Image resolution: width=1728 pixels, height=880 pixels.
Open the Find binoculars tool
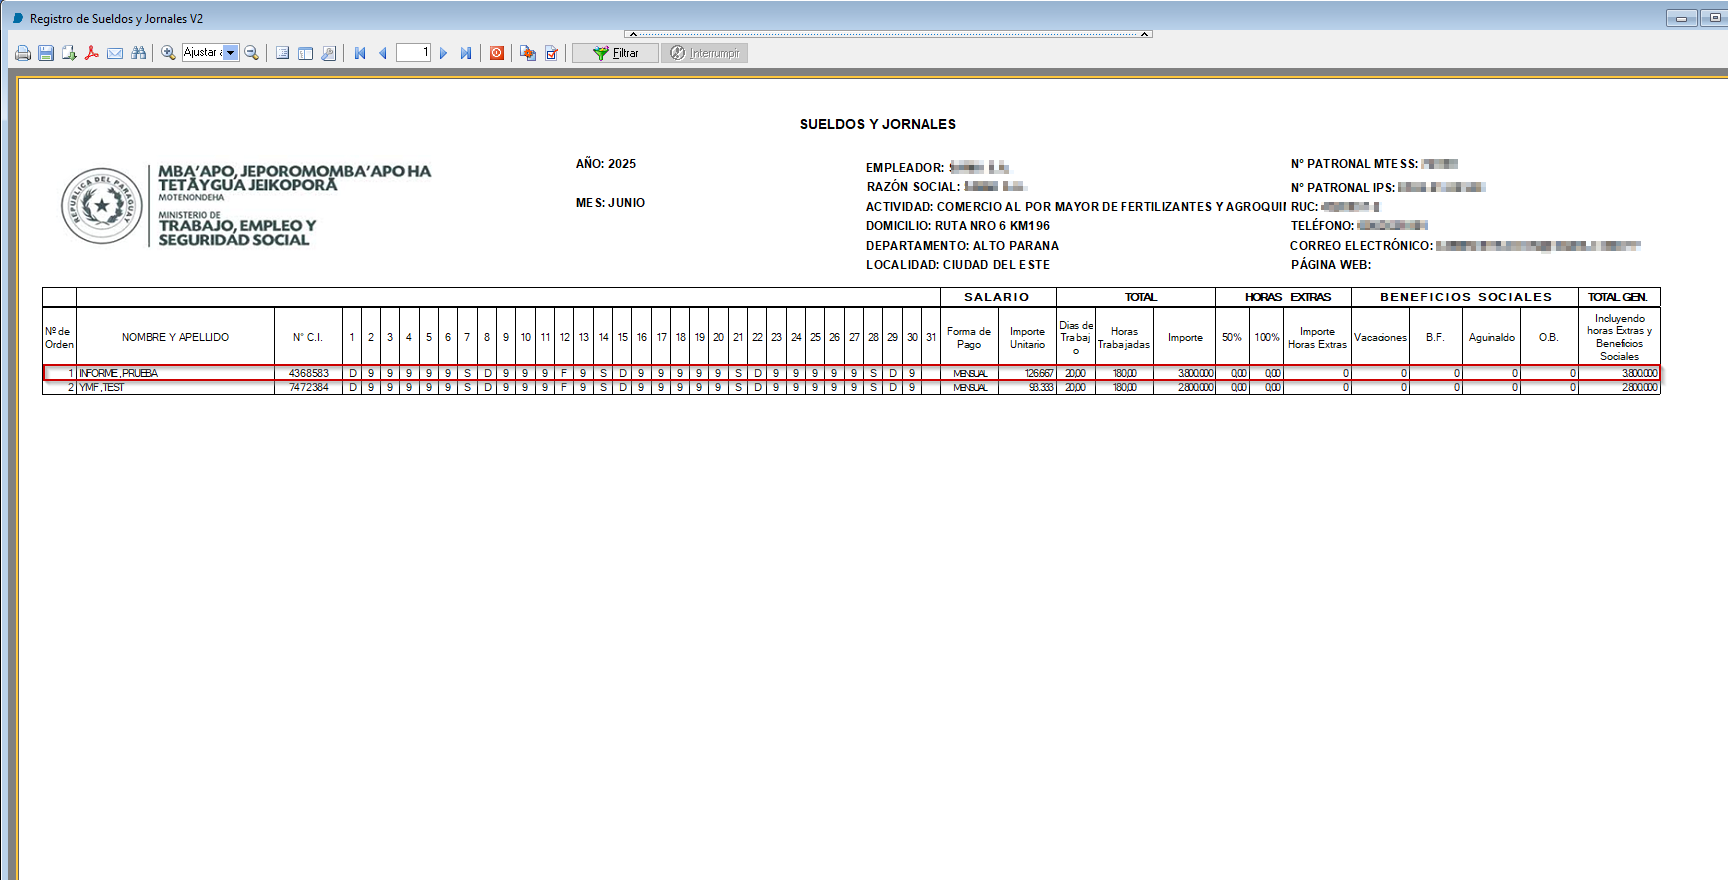(138, 53)
